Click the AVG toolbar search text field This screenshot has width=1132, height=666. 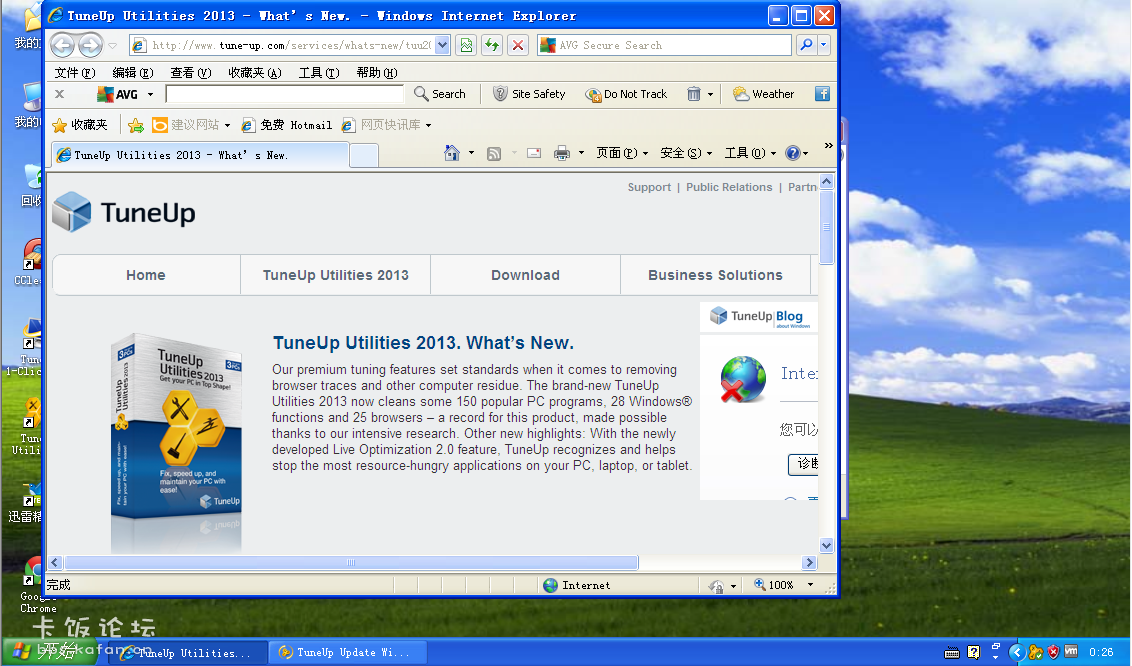pyautogui.click(x=284, y=95)
